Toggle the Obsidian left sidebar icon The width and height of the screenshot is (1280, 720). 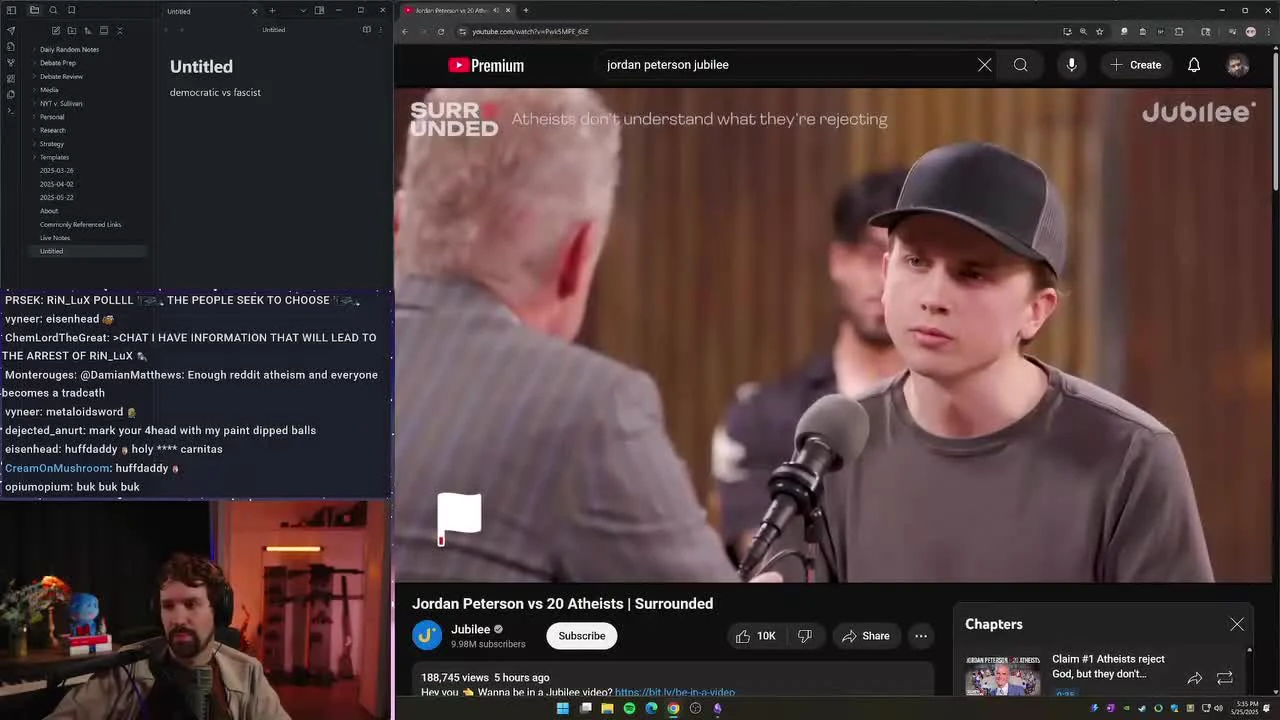(11, 10)
